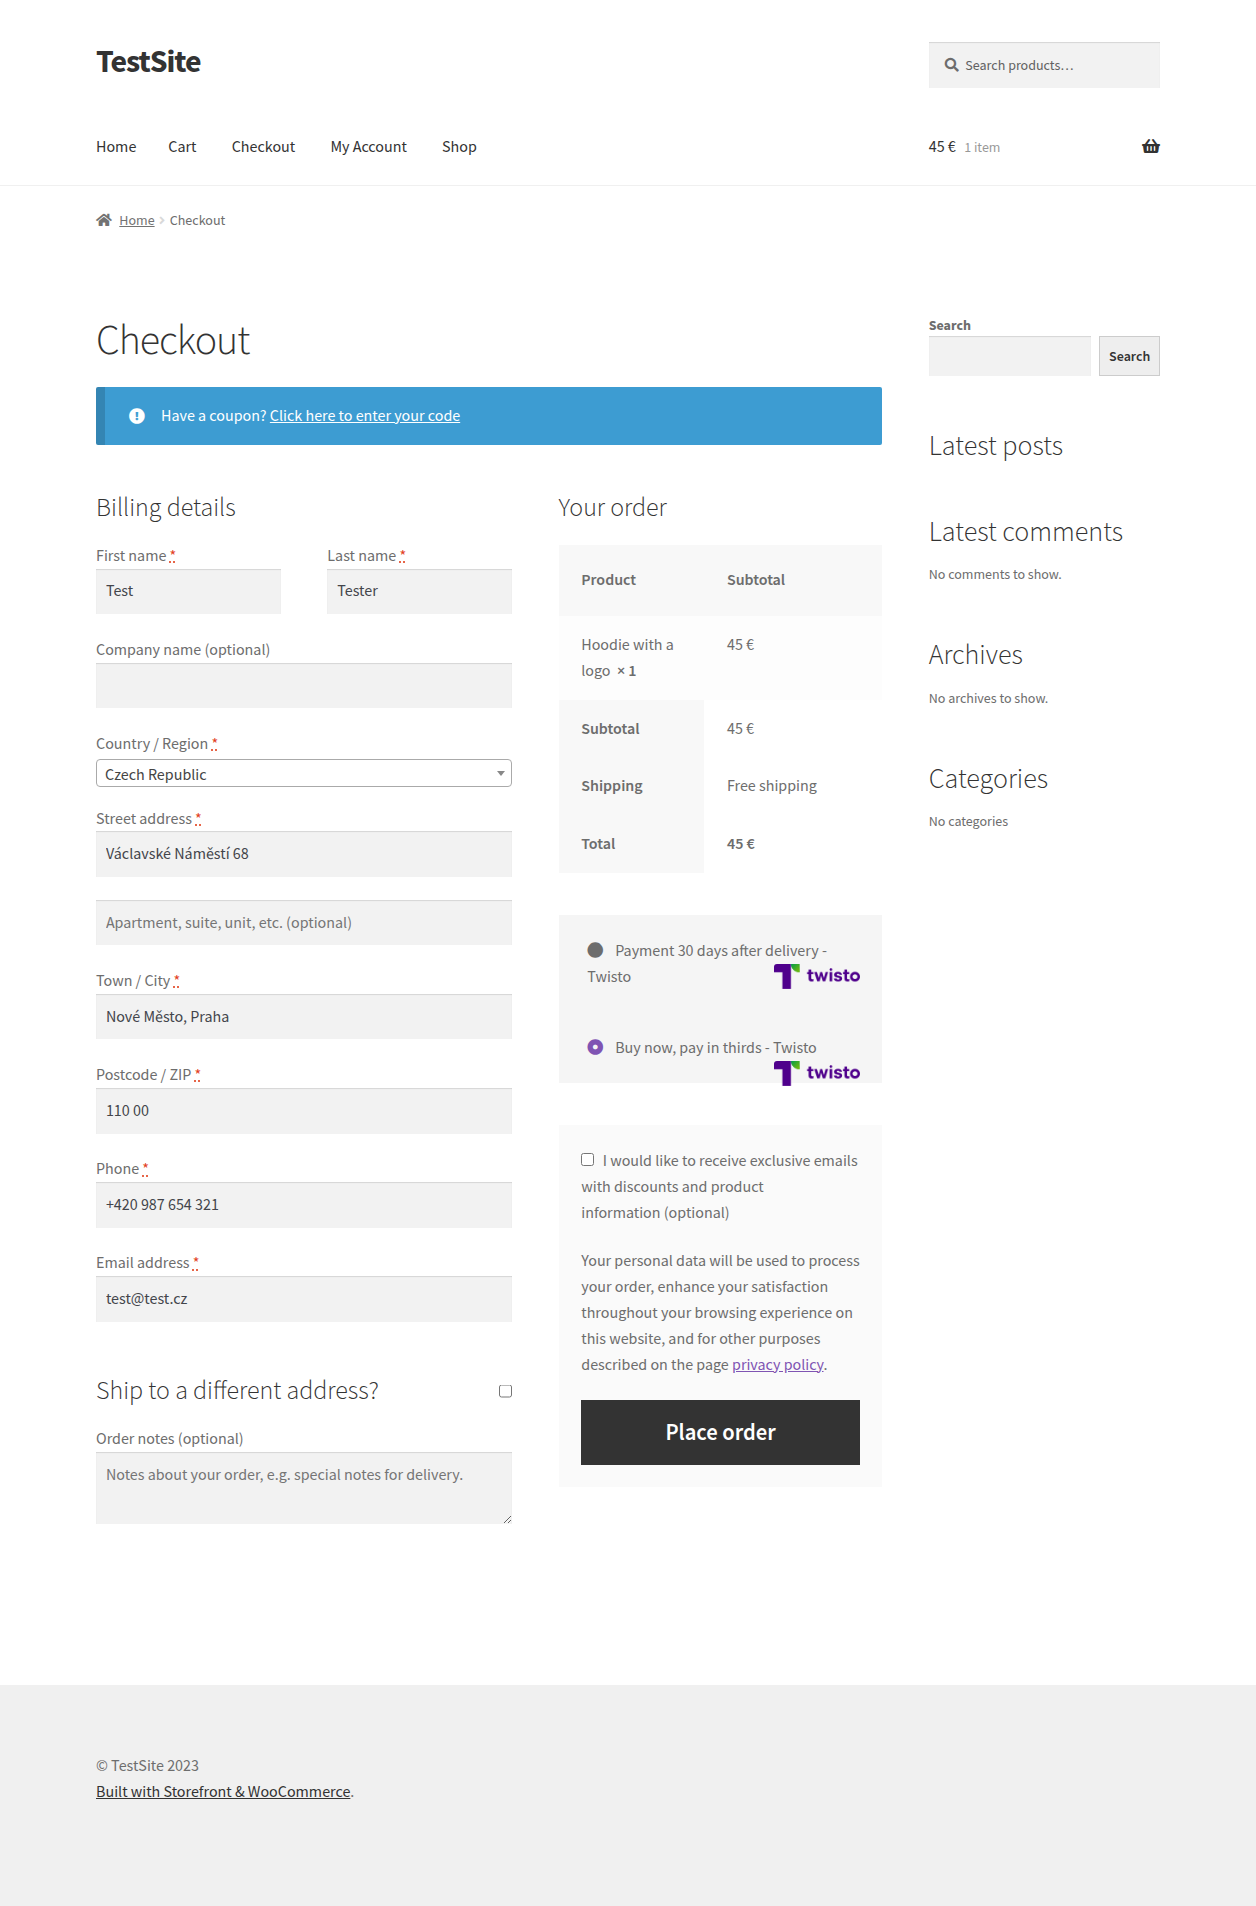The width and height of the screenshot is (1256, 1906).
Task: Click the sidebar Search button
Action: click(x=1129, y=355)
